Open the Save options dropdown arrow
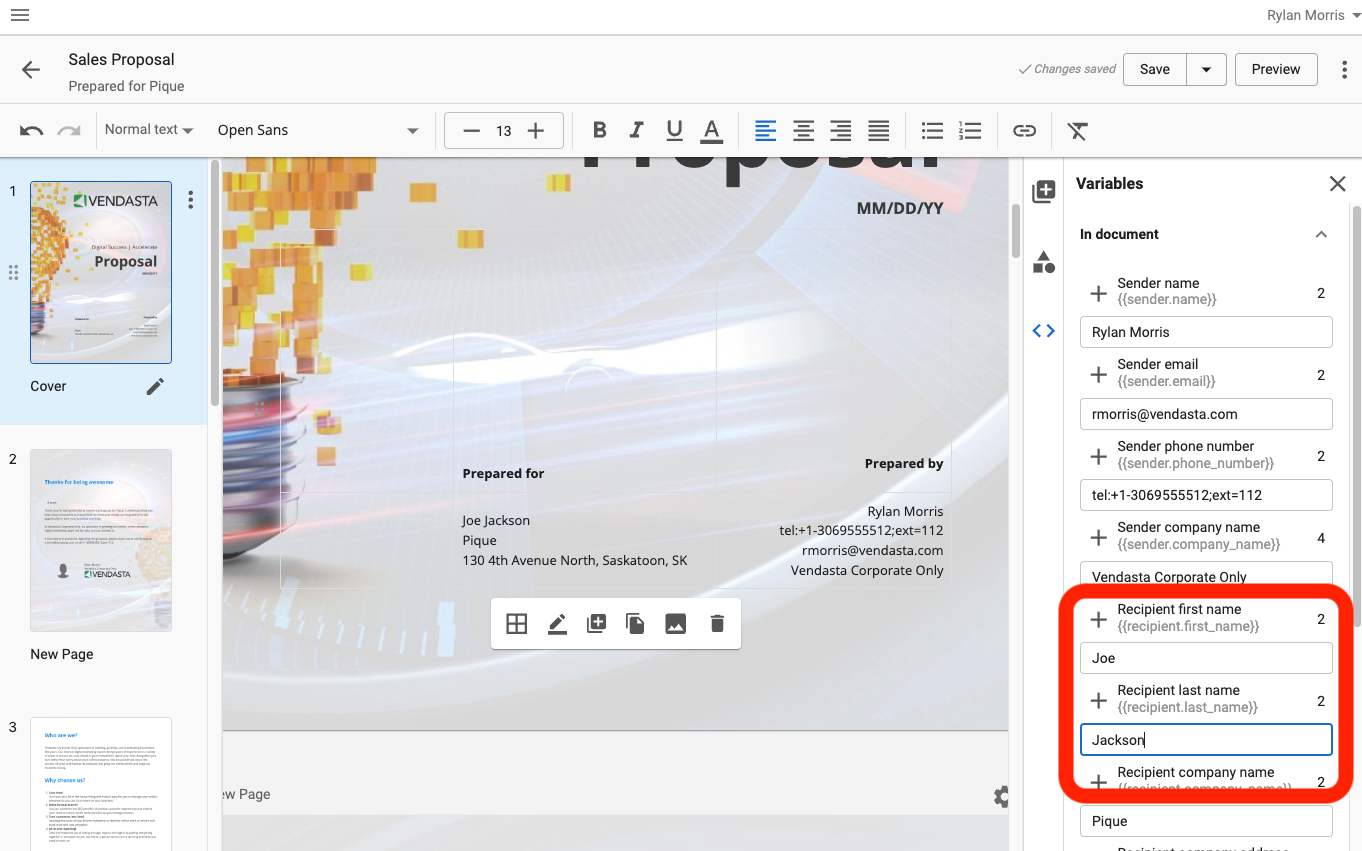The width and height of the screenshot is (1362, 851). 1206,69
